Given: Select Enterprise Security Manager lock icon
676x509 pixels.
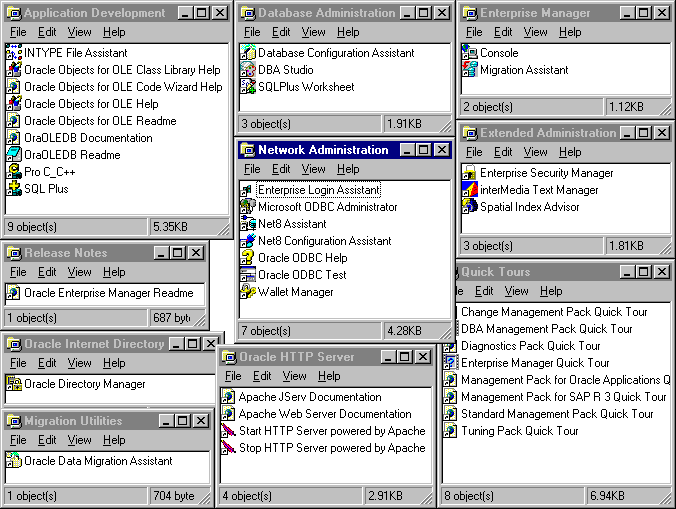Looking at the screenshot, I should click(470, 173).
